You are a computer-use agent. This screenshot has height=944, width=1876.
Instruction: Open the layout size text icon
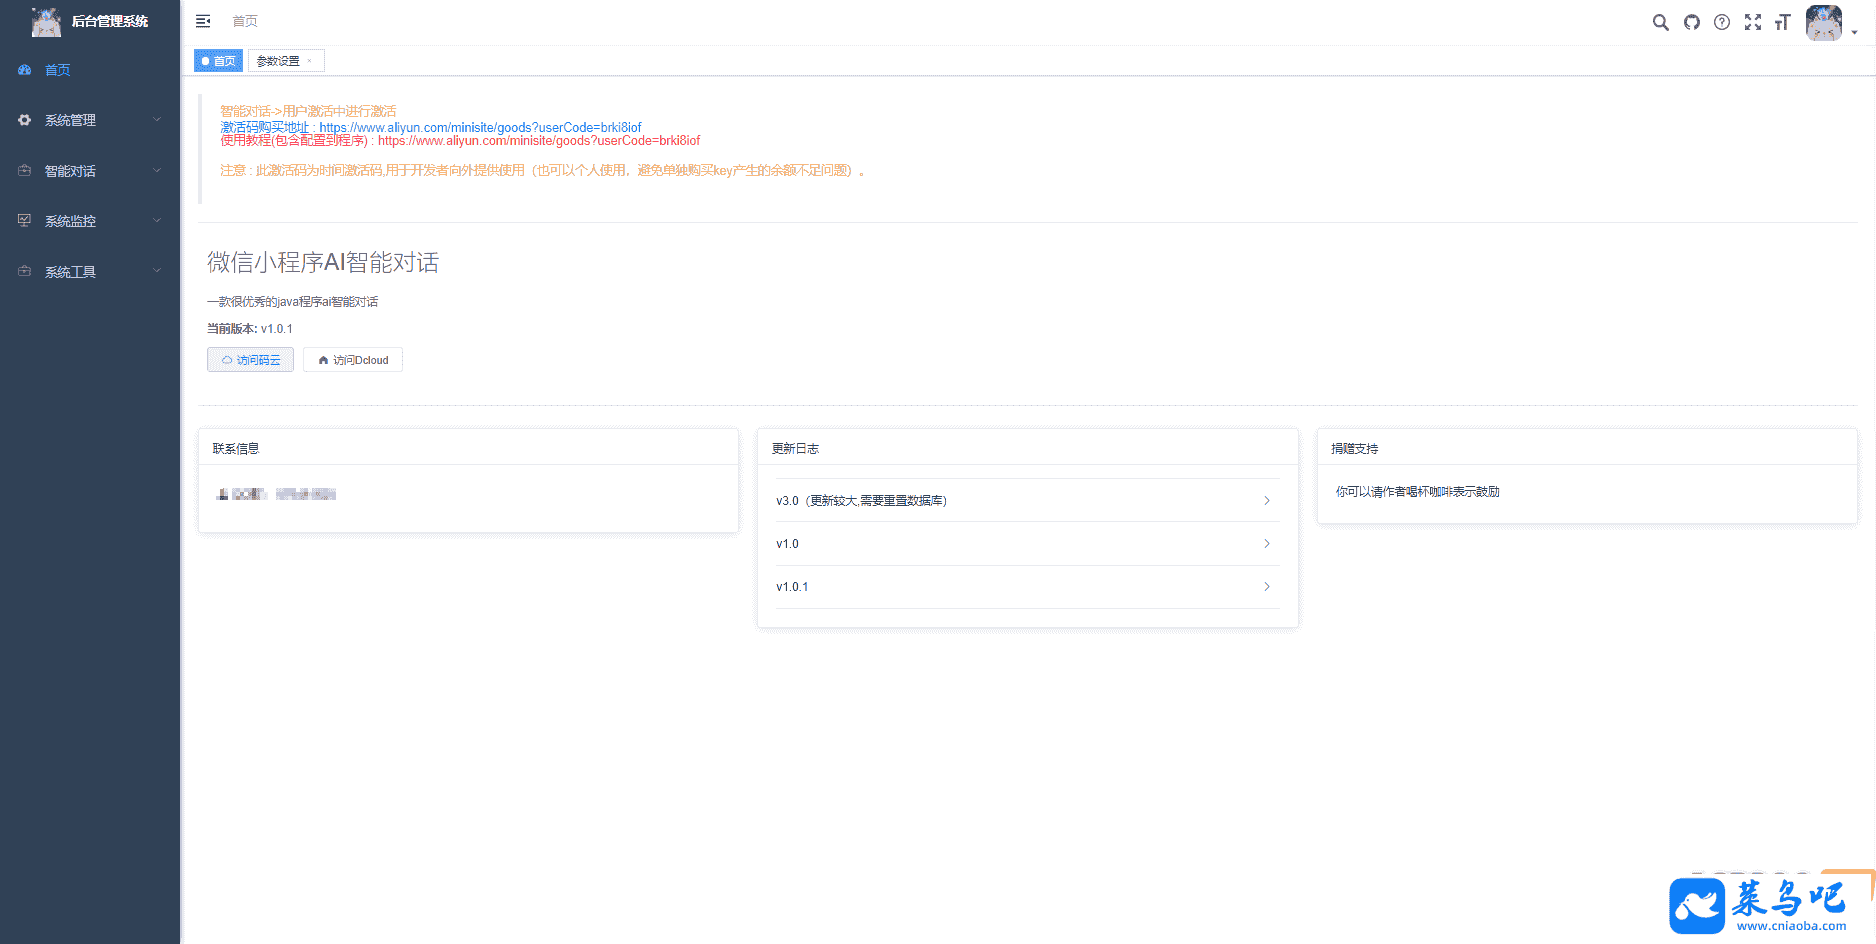tap(1782, 22)
